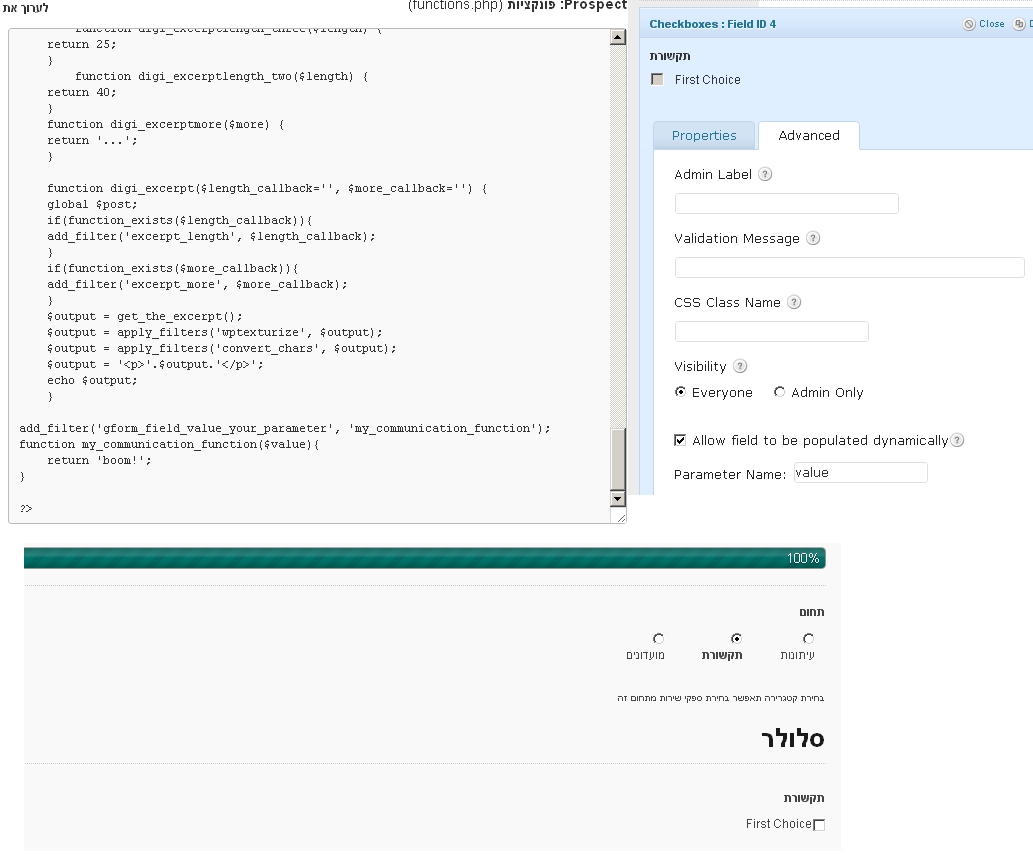Click the Checkboxes : Field ID 4 header
This screenshot has height=854, width=1033.
[712, 24]
